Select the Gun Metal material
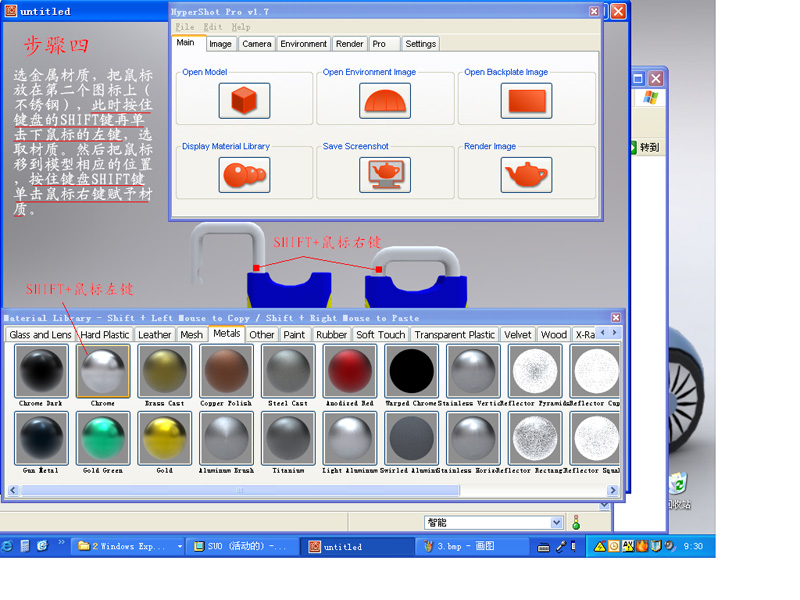The height and width of the screenshot is (600, 800). coord(41,439)
